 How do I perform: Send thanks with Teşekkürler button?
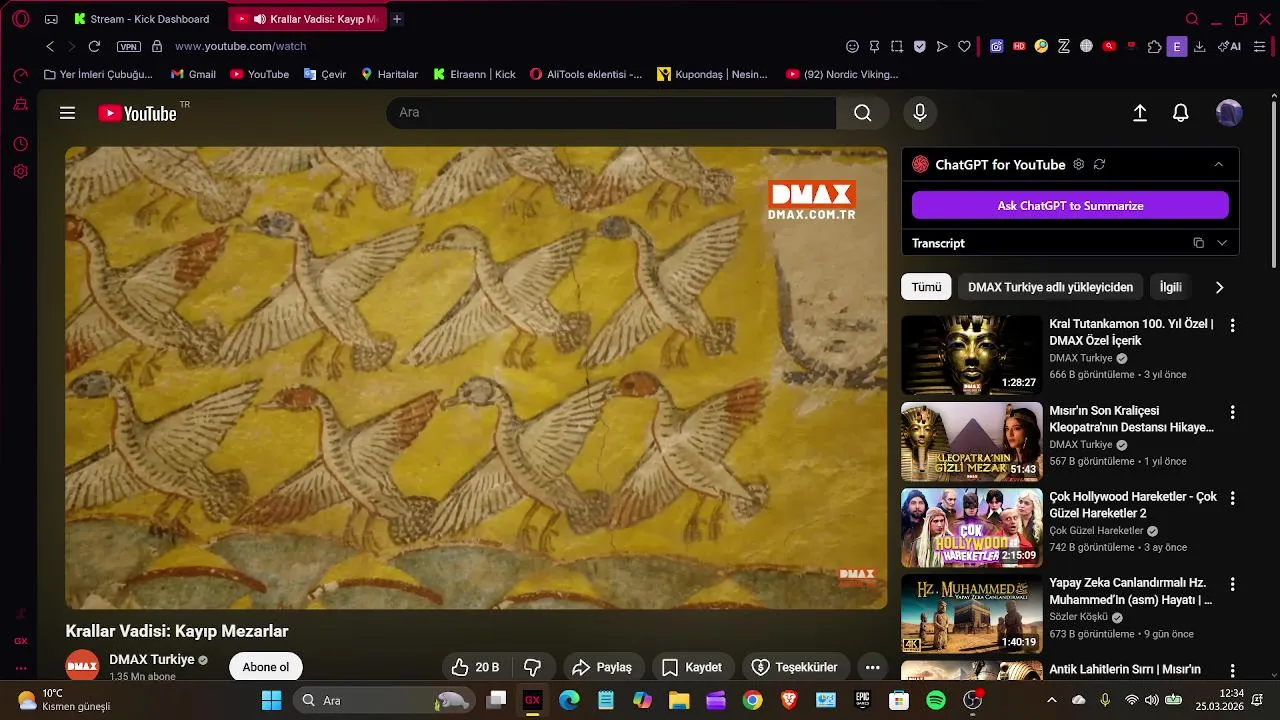[x=795, y=667]
